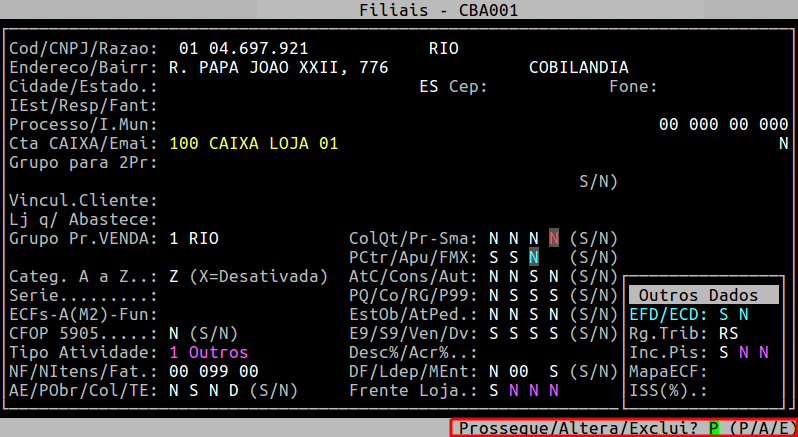Image resolution: width=798 pixels, height=437 pixels.
Task: Select Tipo Atividade value 1 Outros
Action: (209, 352)
